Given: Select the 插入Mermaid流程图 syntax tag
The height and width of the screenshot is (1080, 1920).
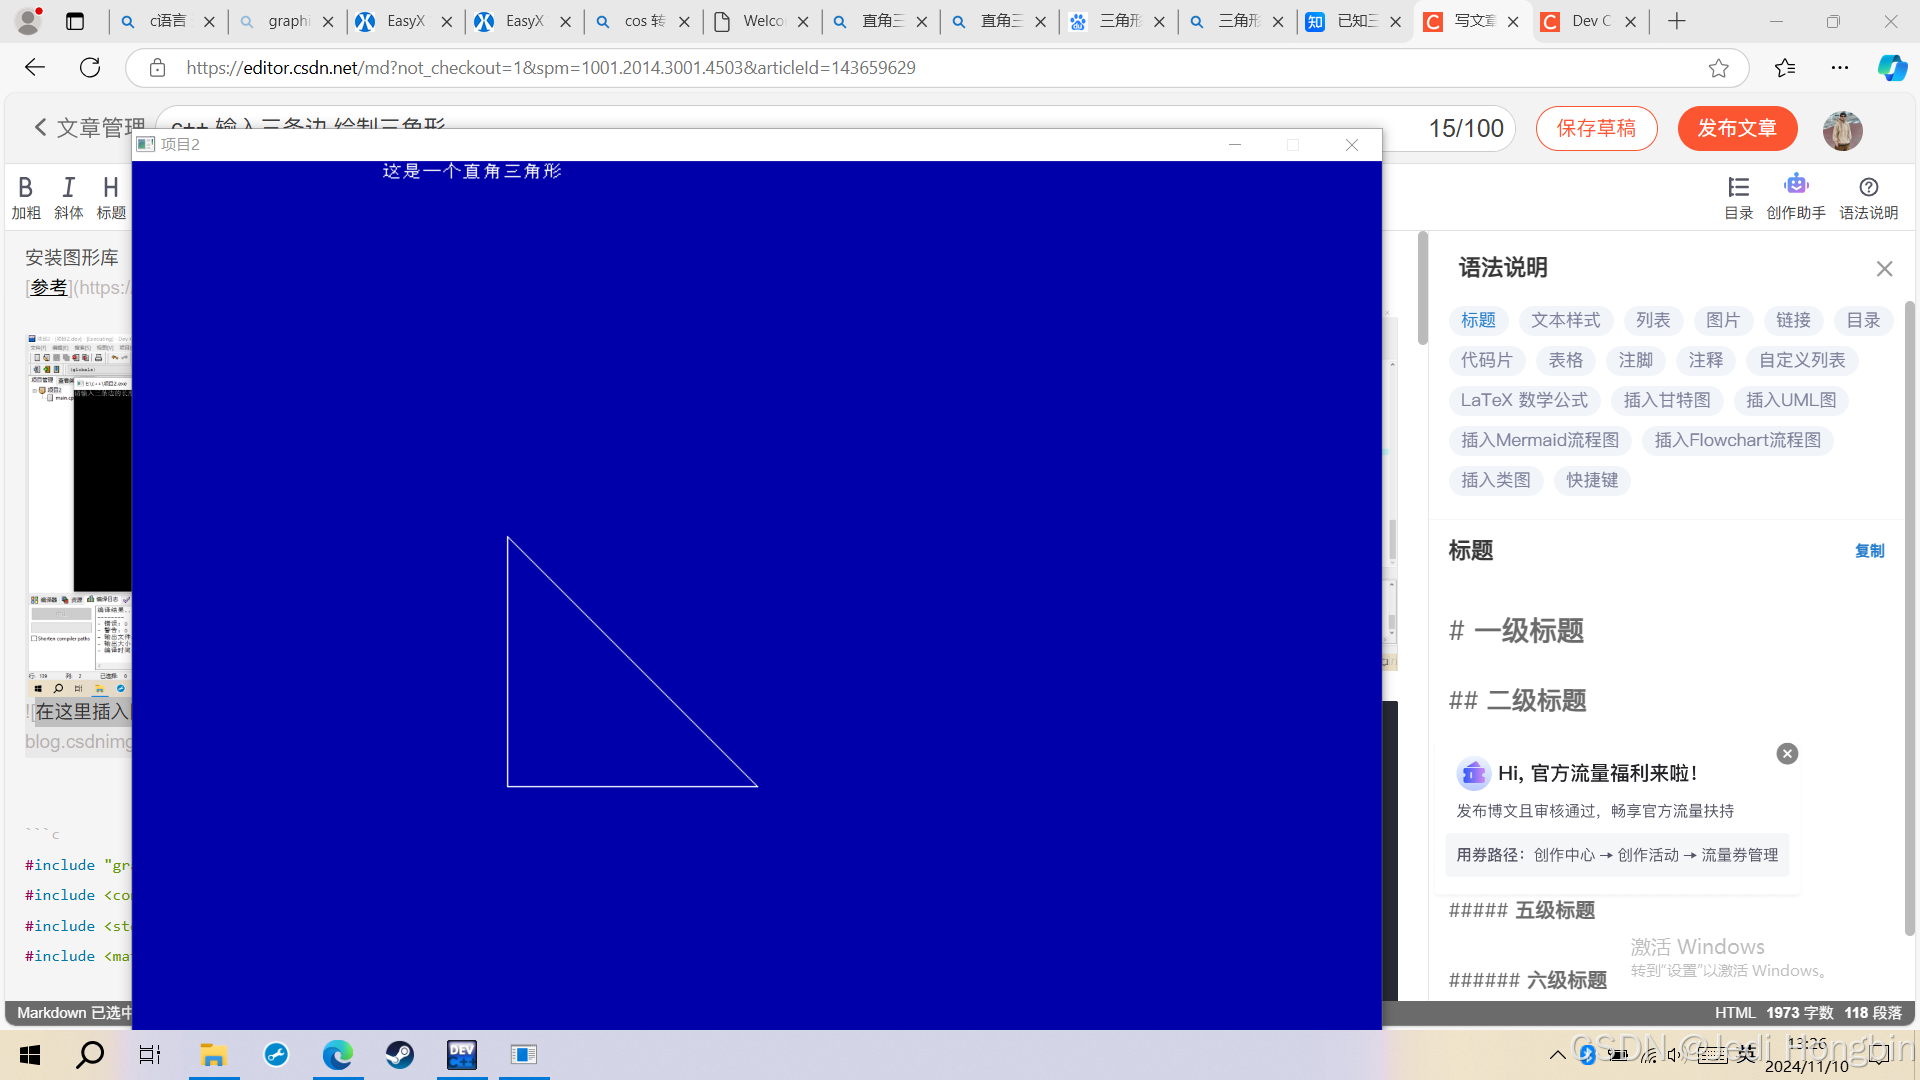Looking at the screenshot, I should tap(1540, 440).
